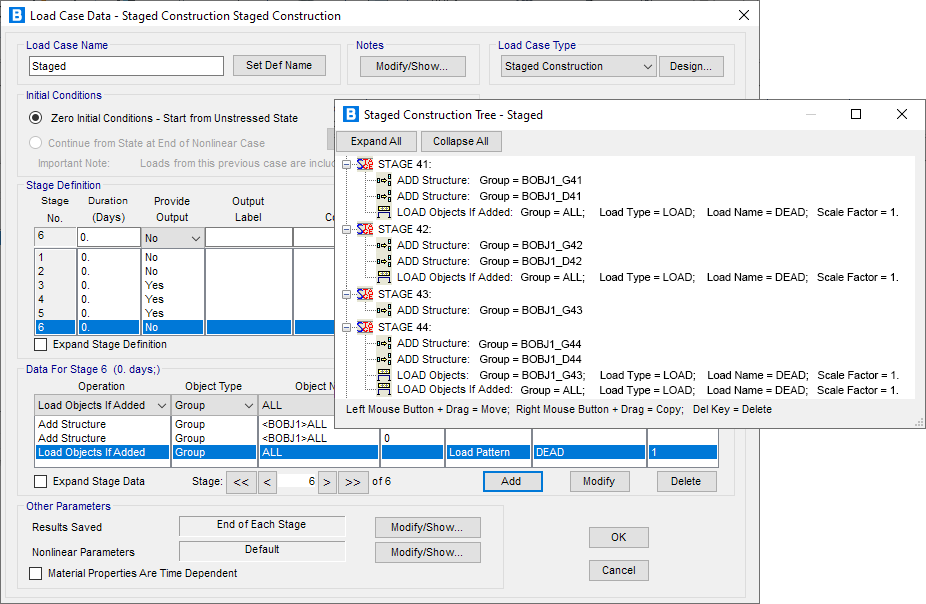
Task: Click the Load Case Name input field
Action: point(127,67)
